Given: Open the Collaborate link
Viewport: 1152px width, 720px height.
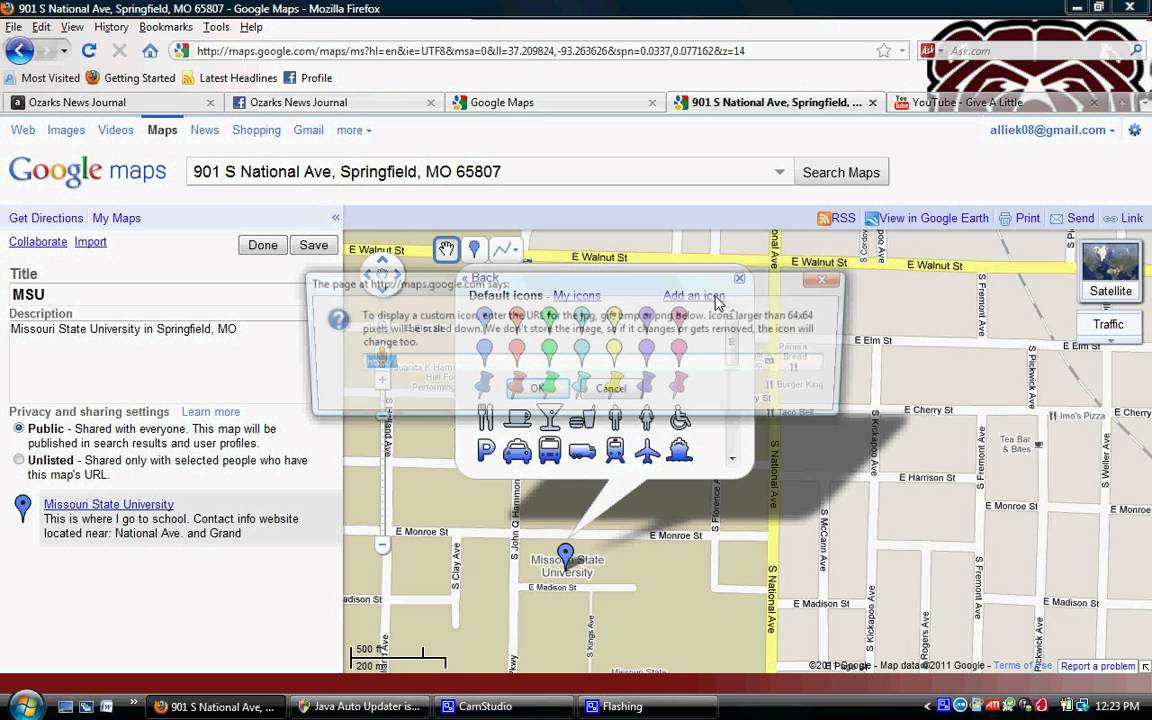Looking at the screenshot, I should (x=37, y=242).
